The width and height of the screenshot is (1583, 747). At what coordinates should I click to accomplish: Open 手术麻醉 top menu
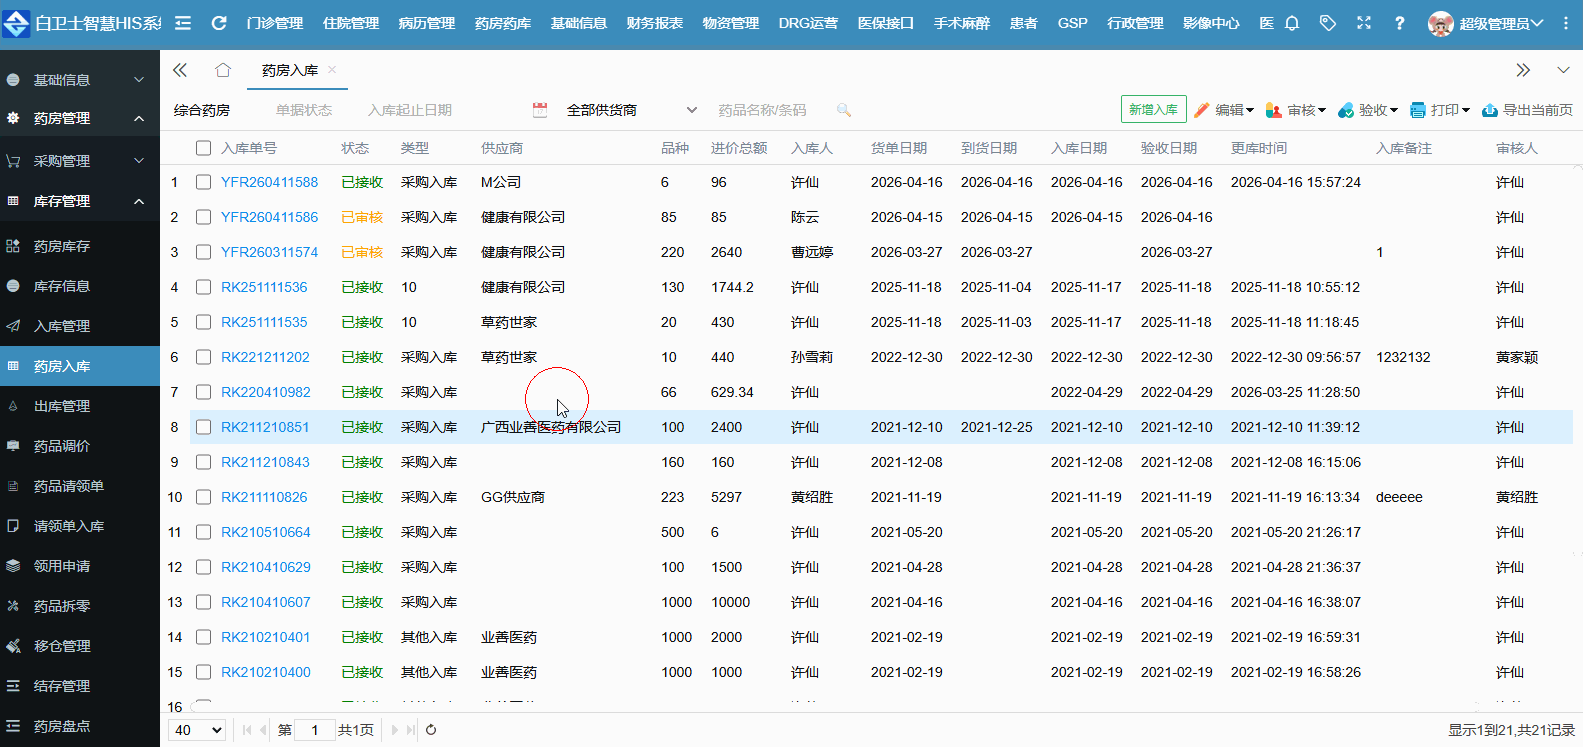tap(962, 23)
